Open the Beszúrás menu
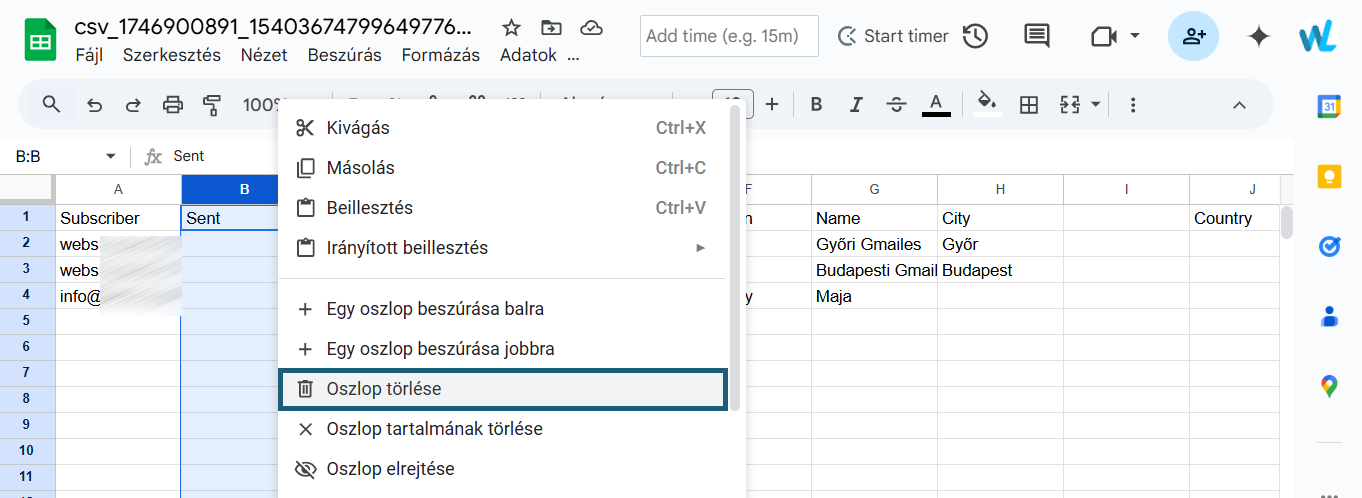 point(344,55)
